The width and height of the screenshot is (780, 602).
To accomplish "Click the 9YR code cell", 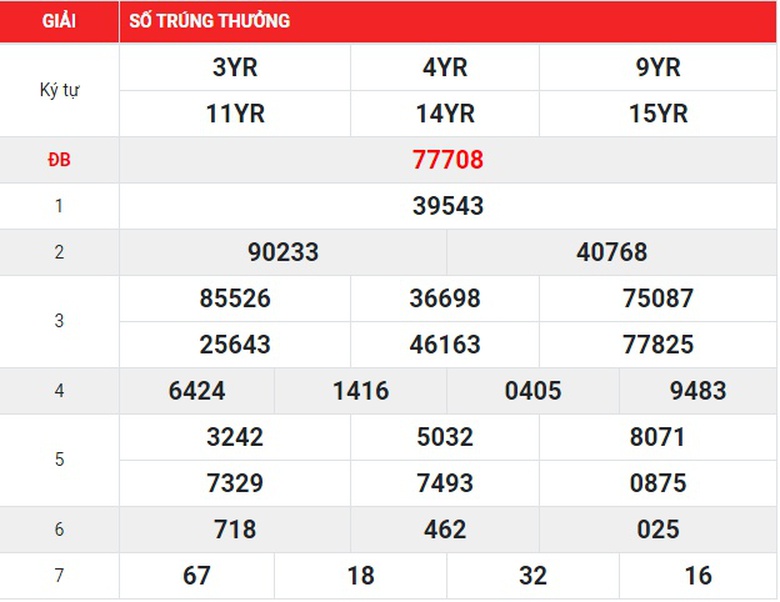I will pos(658,67).
